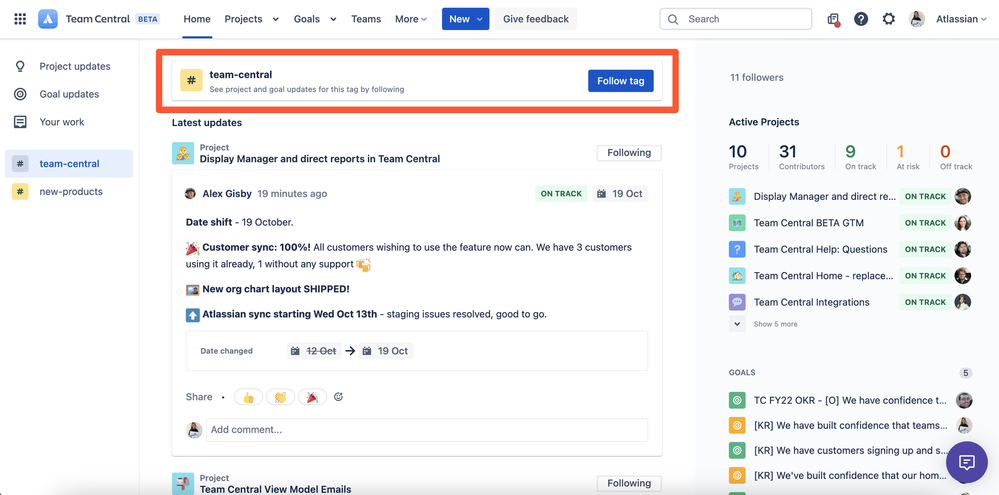Viewport: 999px width, 495px height.
Task: Open the app switcher grid icon
Action: (20, 19)
